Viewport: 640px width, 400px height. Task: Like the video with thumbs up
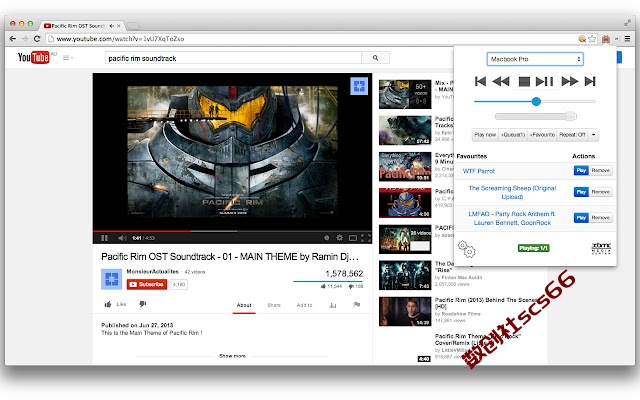(108, 304)
